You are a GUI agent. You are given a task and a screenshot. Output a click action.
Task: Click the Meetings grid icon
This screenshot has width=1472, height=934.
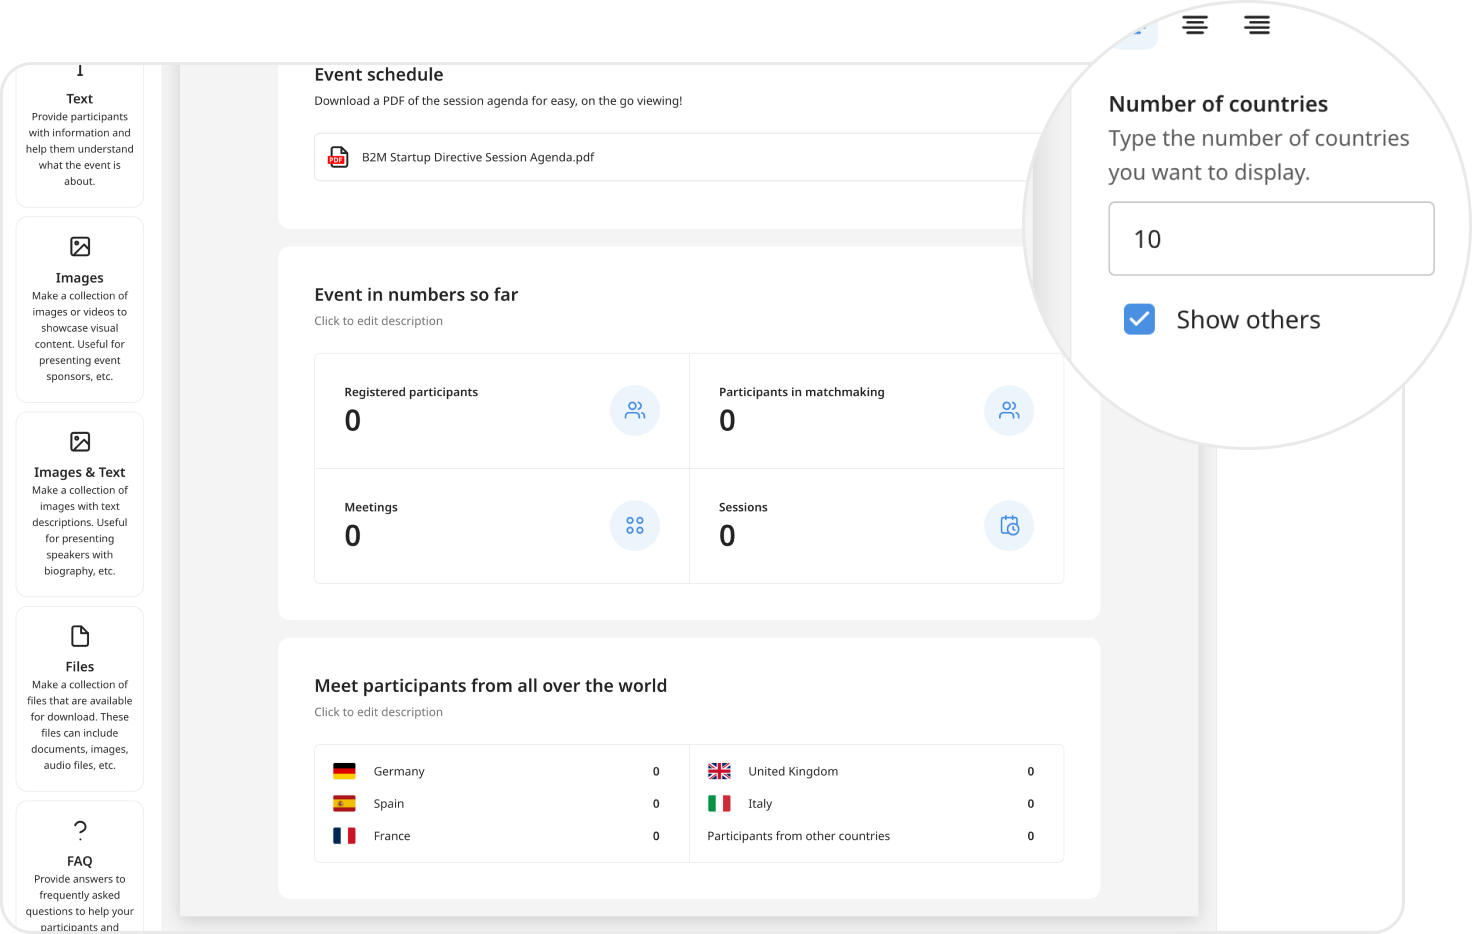pyautogui.click(x=635, y=525)
